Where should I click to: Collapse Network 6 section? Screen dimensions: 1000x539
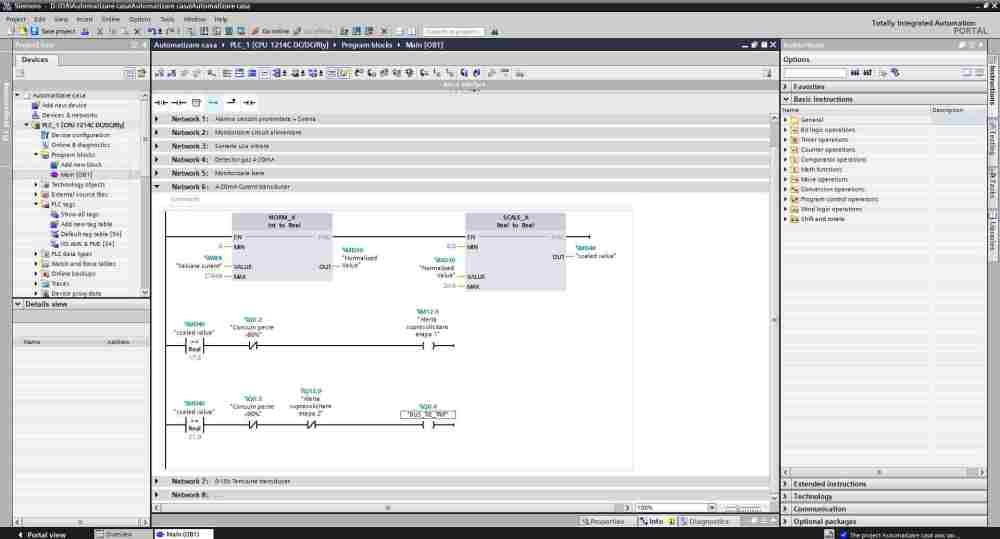[157, 187]
